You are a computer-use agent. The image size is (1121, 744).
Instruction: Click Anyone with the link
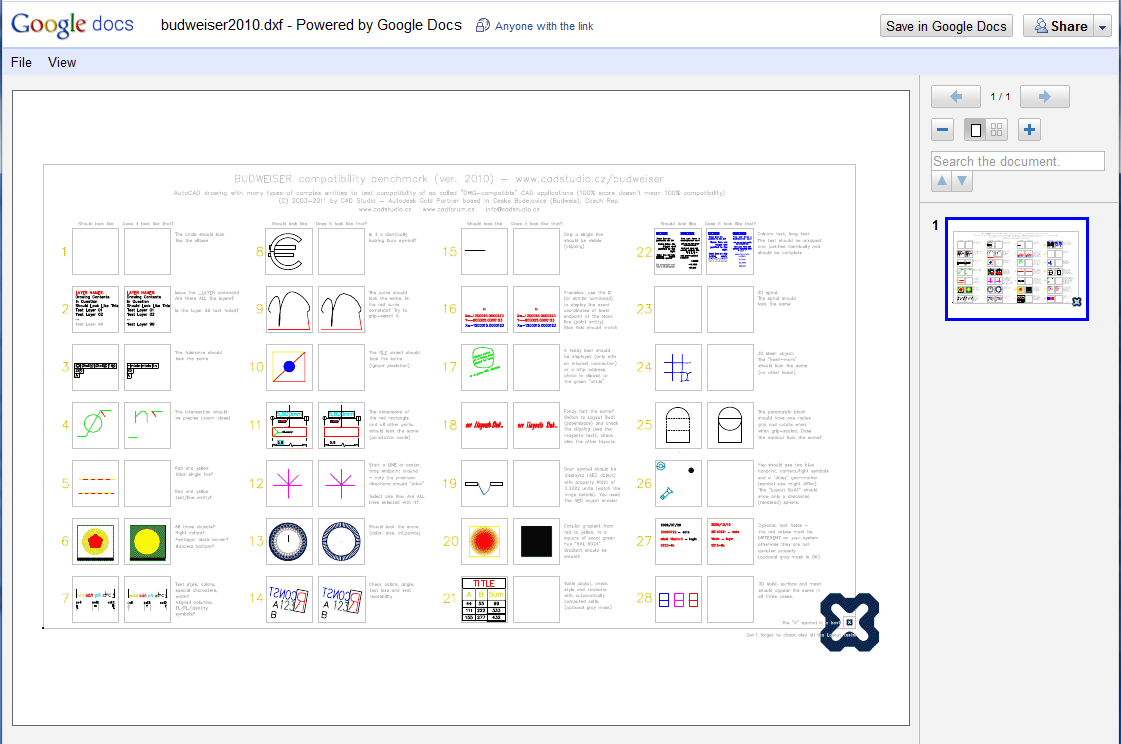(x=544, y=26)
